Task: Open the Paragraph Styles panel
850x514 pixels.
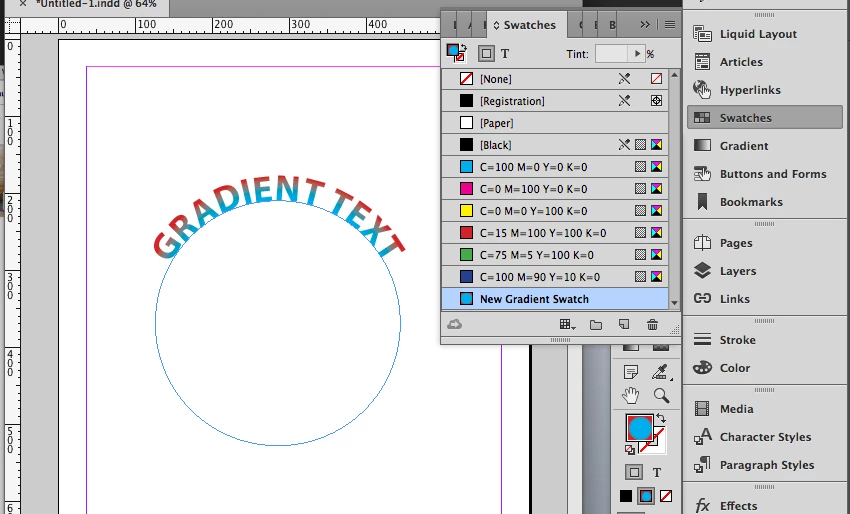Action: coord(765,465)
